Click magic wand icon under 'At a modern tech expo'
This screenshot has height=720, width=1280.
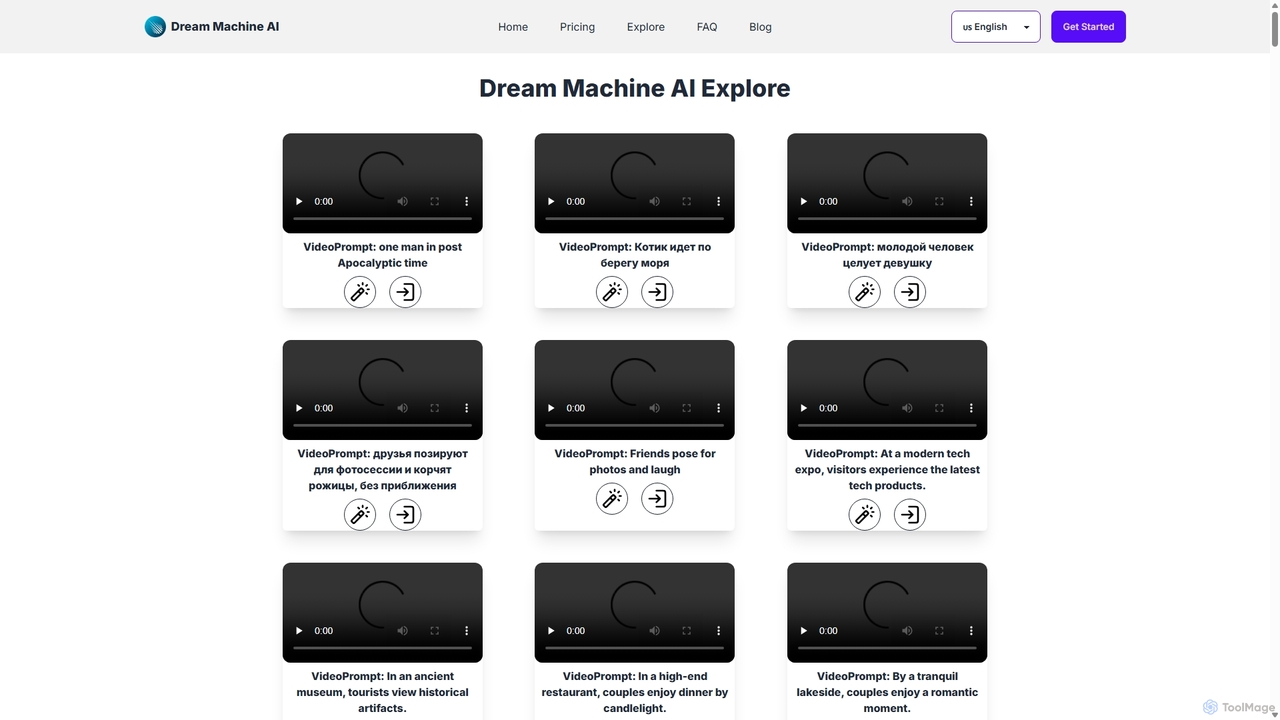coord(865,515)
